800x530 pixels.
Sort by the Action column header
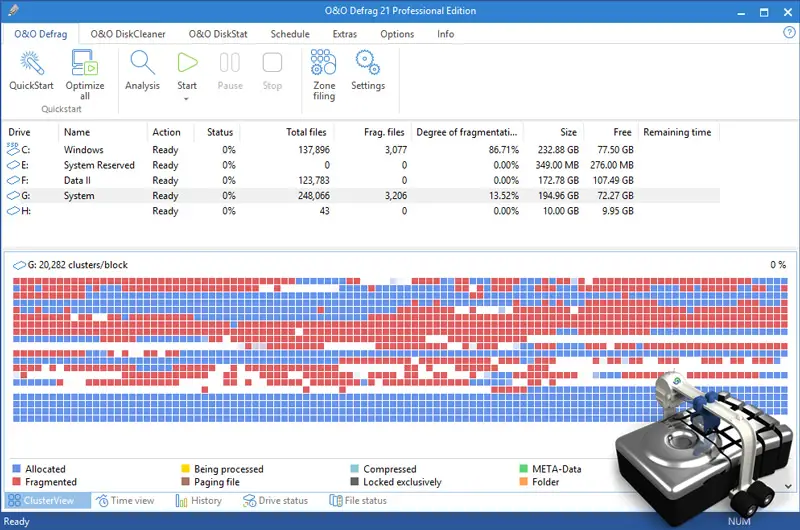click(166, 132)
